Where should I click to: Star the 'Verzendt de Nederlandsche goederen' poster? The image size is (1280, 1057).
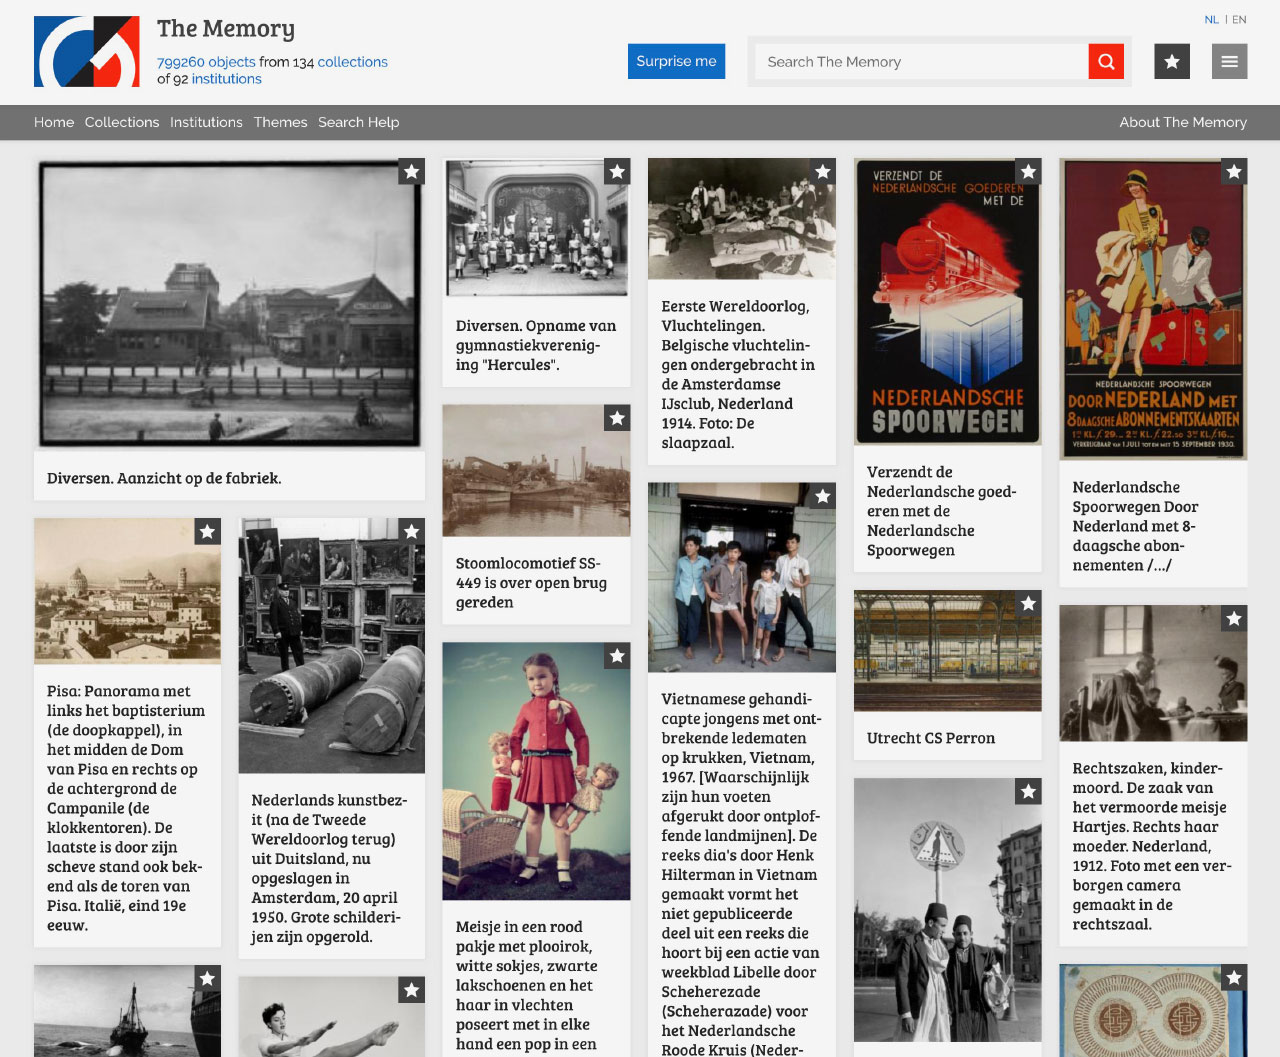[x=1028, y=172]
